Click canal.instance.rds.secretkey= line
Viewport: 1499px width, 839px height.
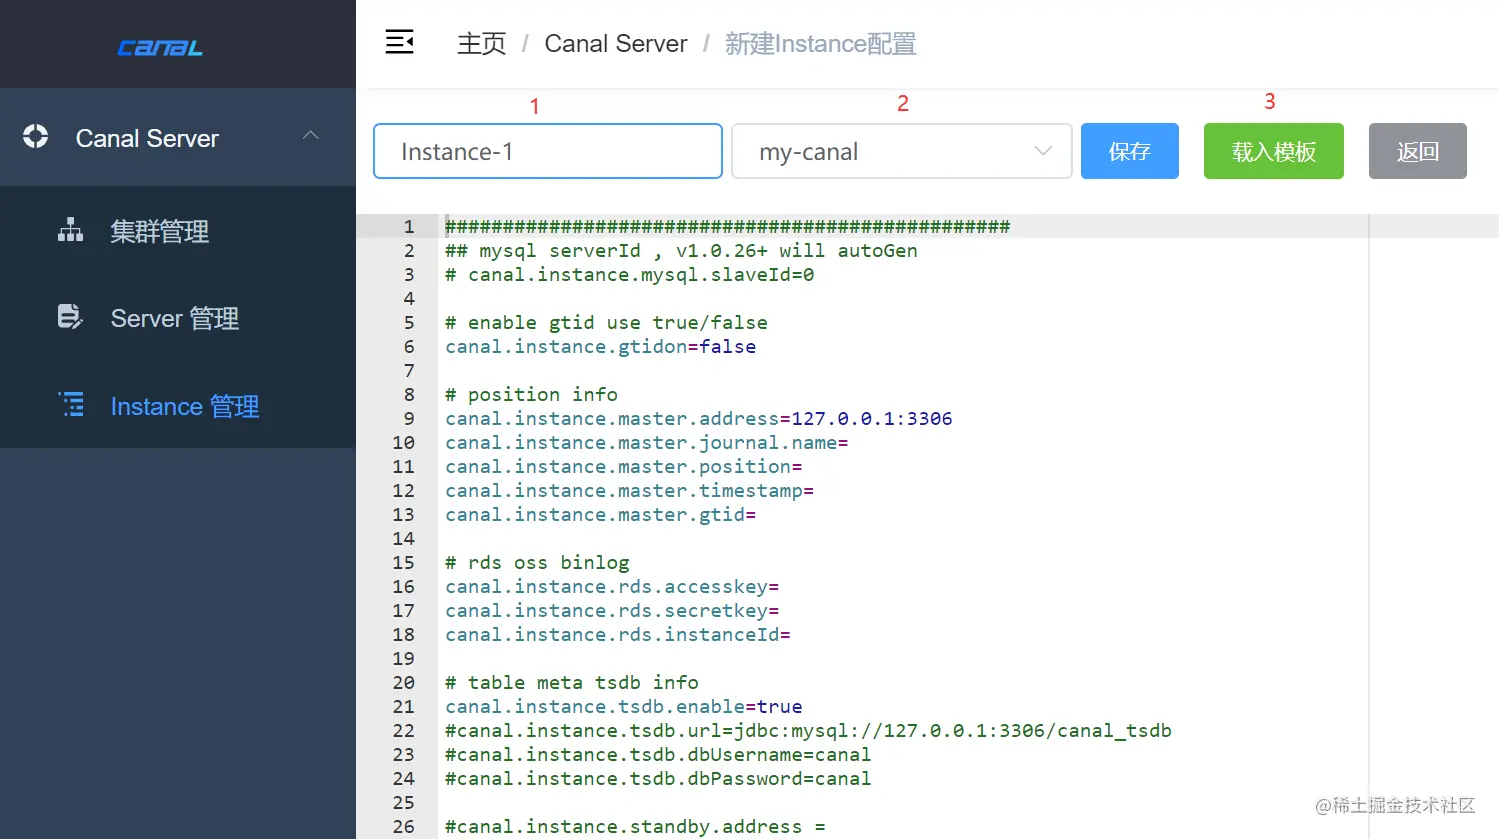click(x=612, y=610)
